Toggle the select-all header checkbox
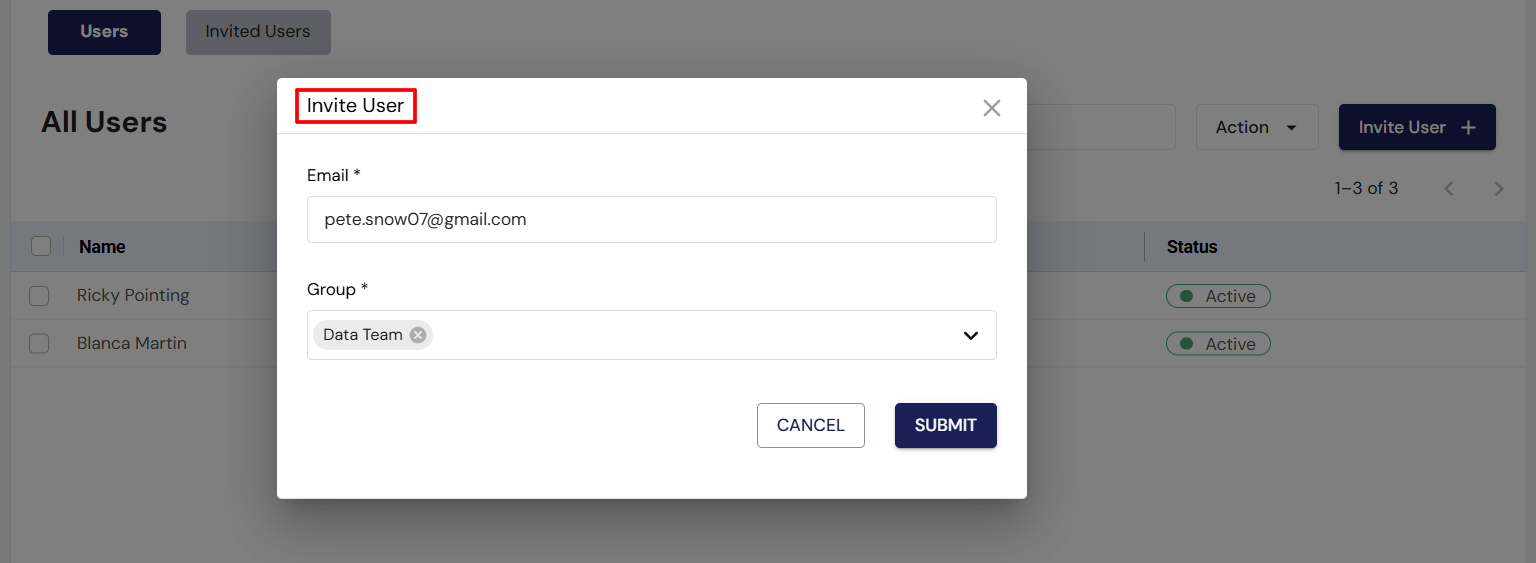Screen dimensions: 1536x563 (x=41, y=246)
